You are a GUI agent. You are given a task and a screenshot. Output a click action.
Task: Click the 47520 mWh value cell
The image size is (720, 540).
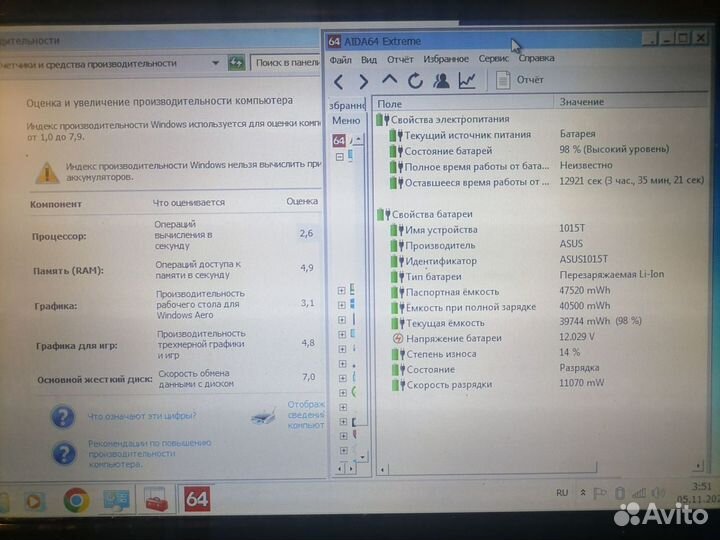(585, 291)
